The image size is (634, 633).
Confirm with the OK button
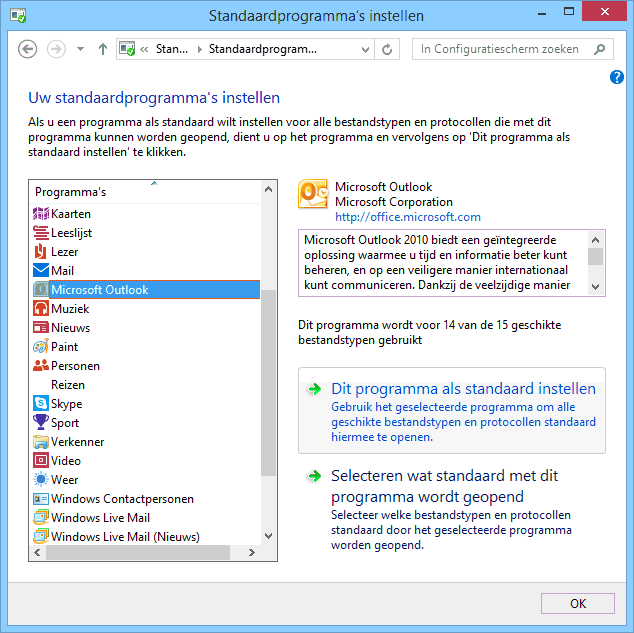[x=578, y=603]
